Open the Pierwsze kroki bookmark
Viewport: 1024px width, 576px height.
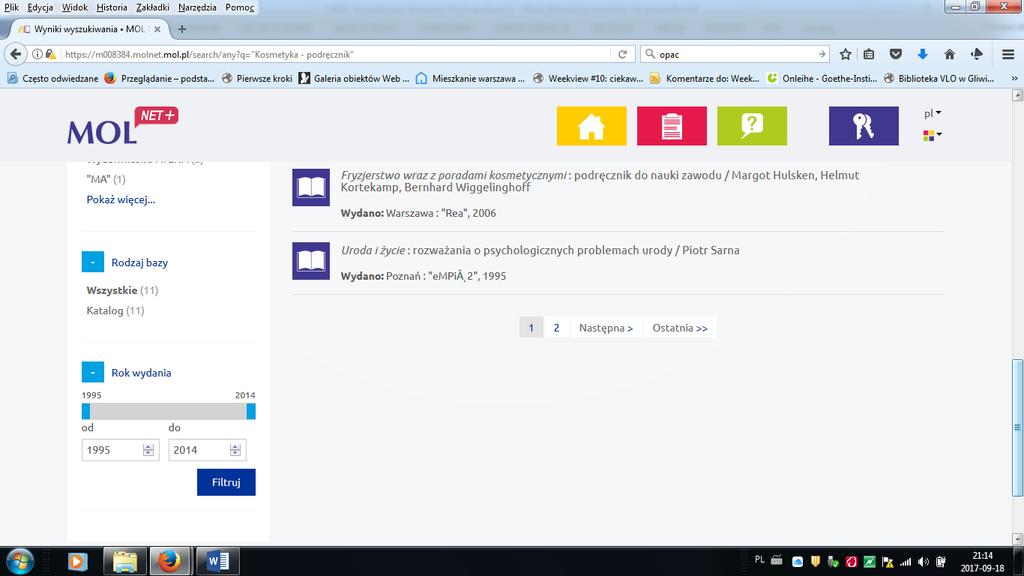[257, 78]
